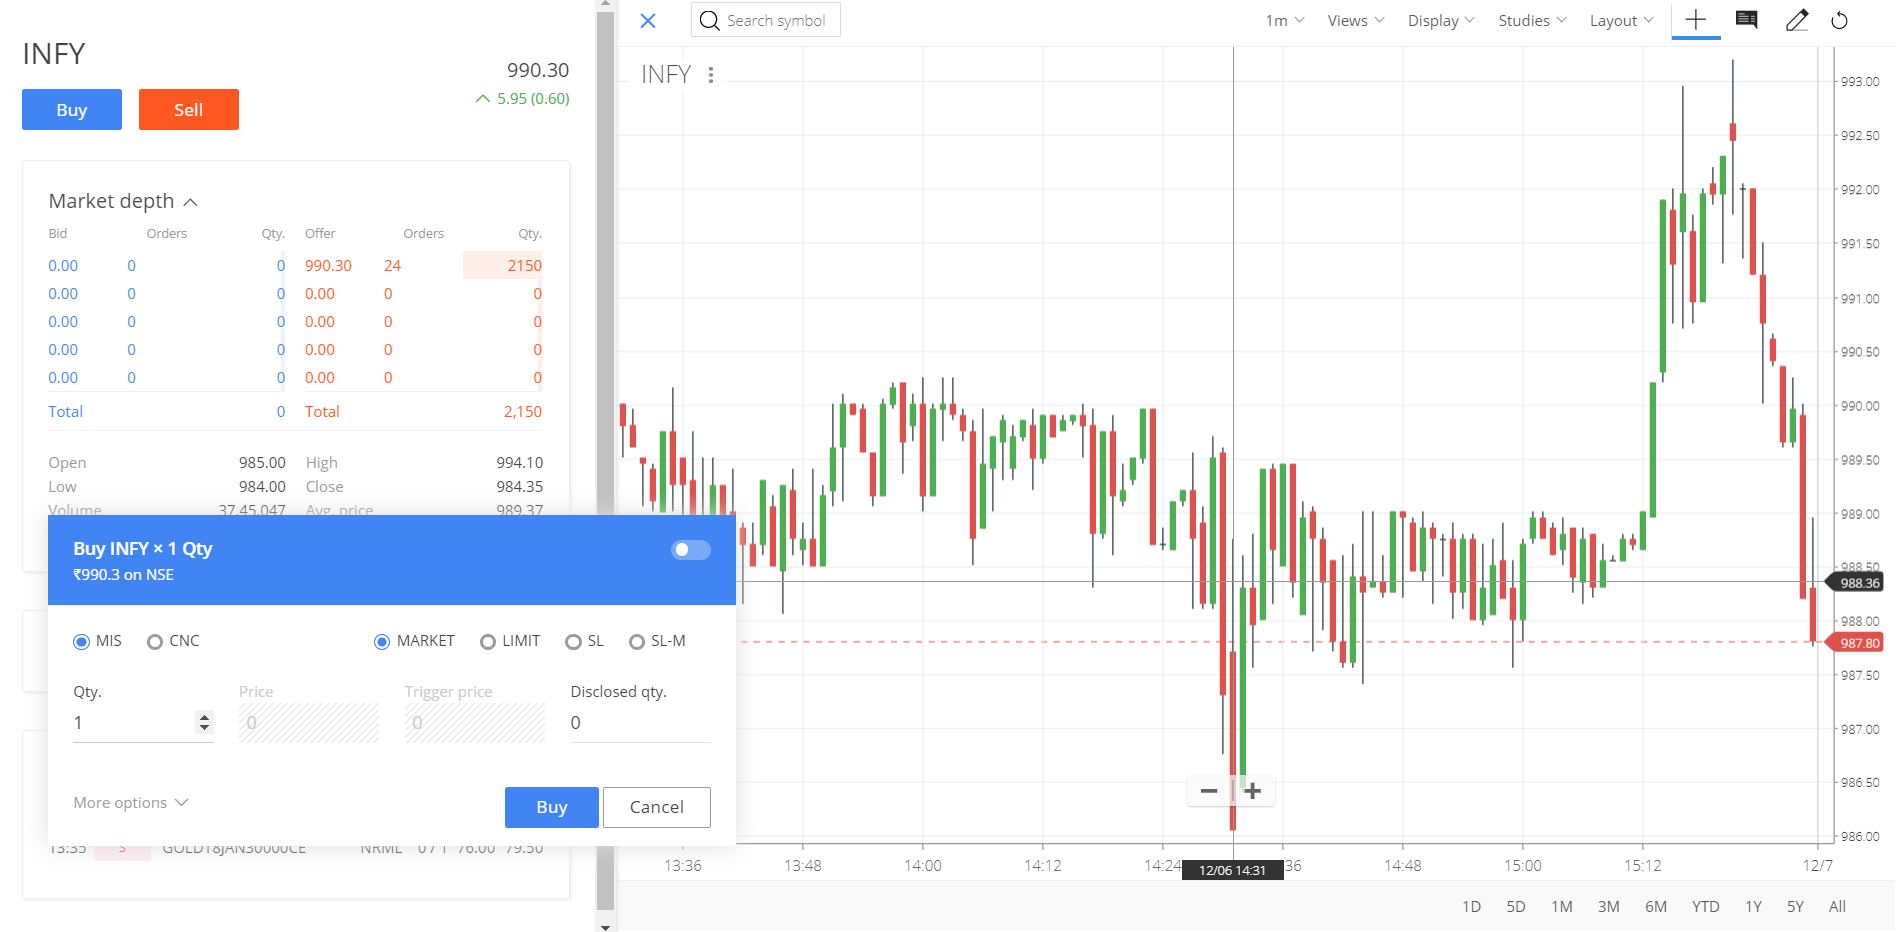
Task: Zoom in the chart with plus button
Action: point(1252,791)
